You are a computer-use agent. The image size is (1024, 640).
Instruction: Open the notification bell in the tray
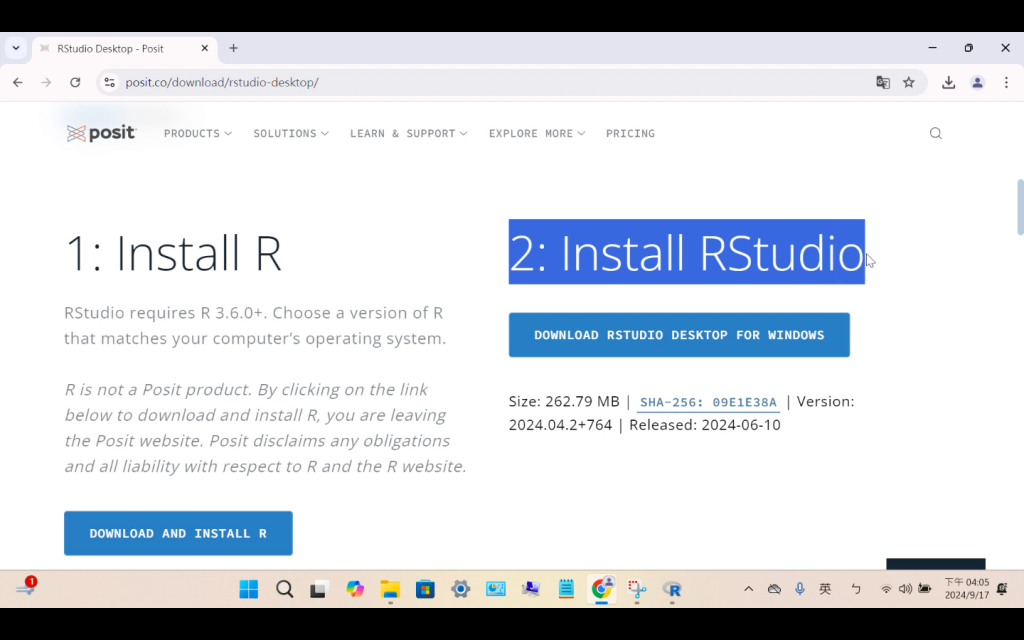pyautogui.click(x=1002, y=589)
